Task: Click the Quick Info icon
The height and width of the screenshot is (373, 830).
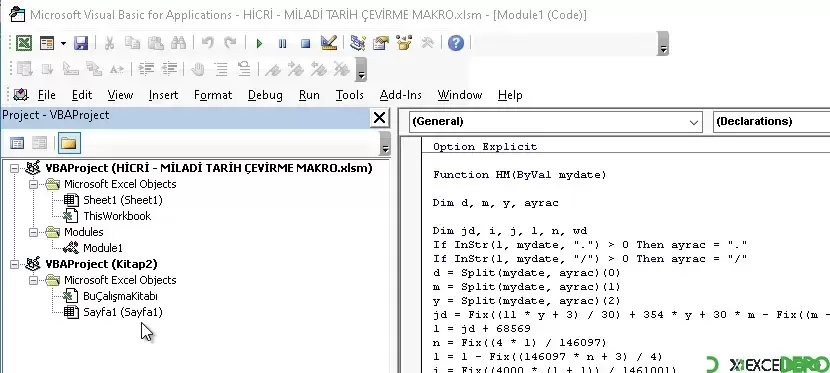Action: tap(70, 69)
